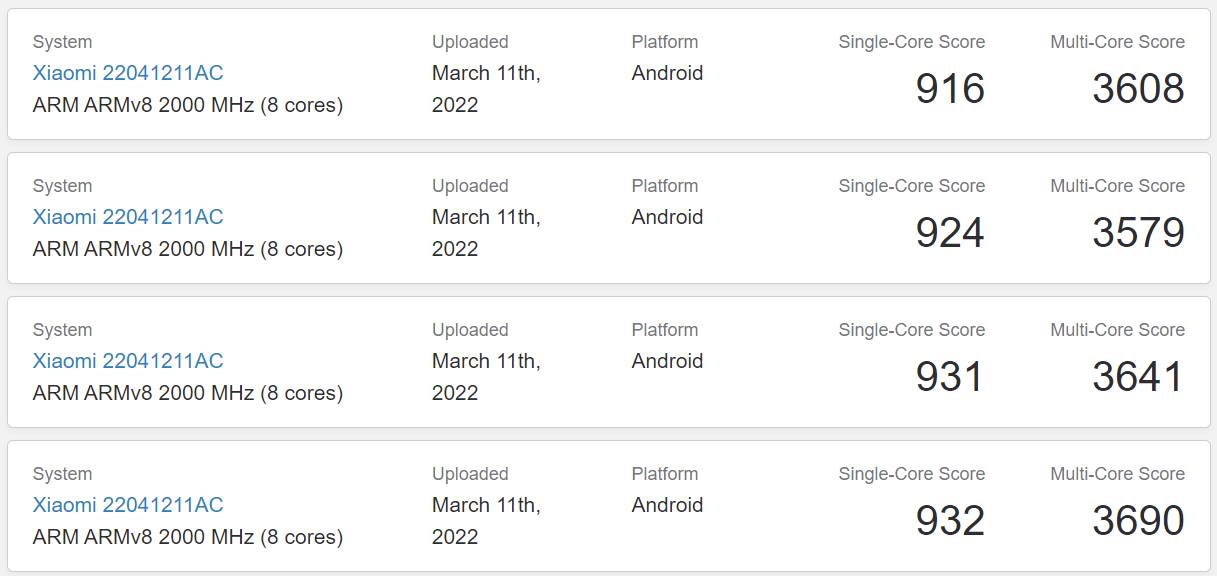Click the upload date in the 3690 result
This screenshot has height=576, width=1217.
(x=486, y=520)
